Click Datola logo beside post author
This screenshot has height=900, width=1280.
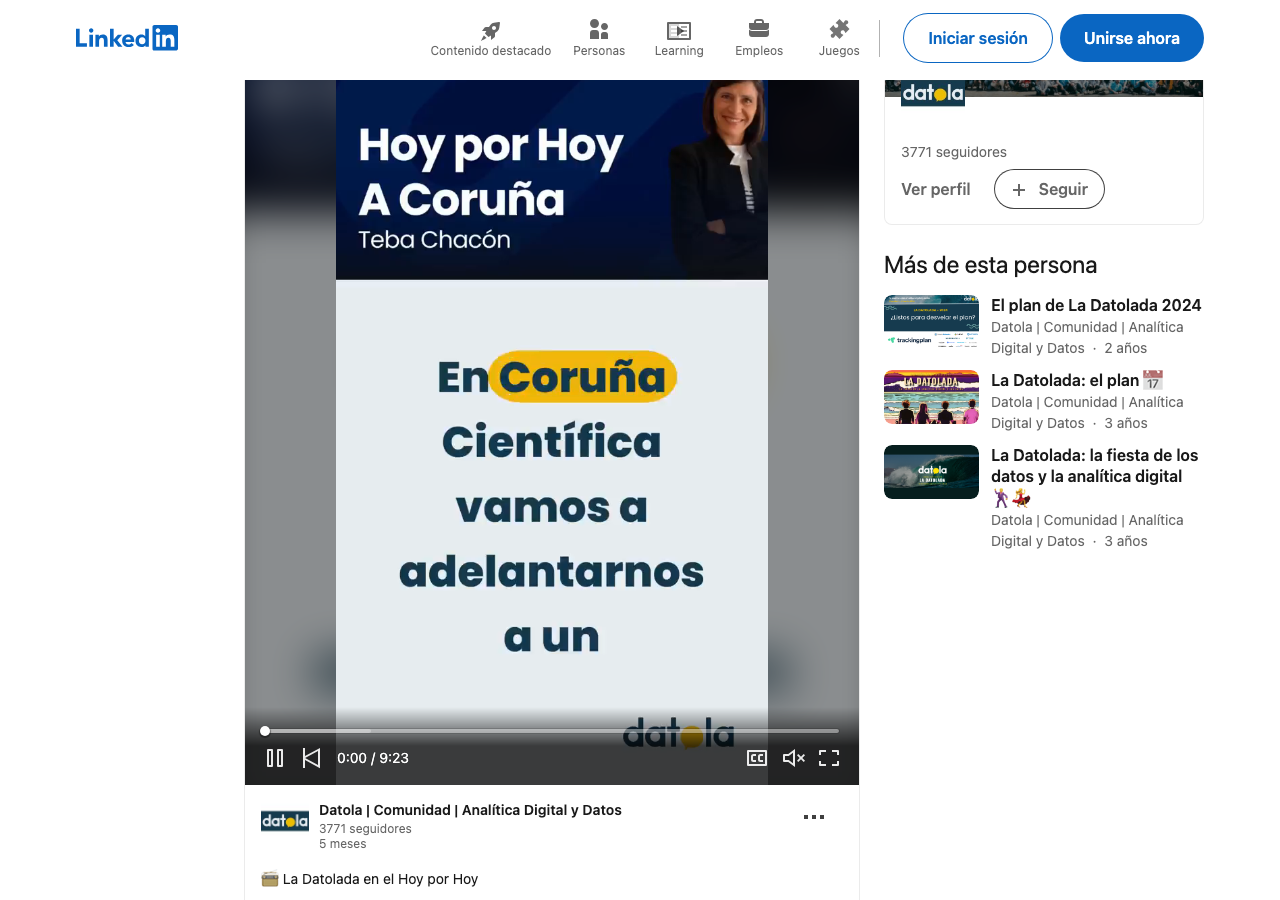click(x=285, y=821)
